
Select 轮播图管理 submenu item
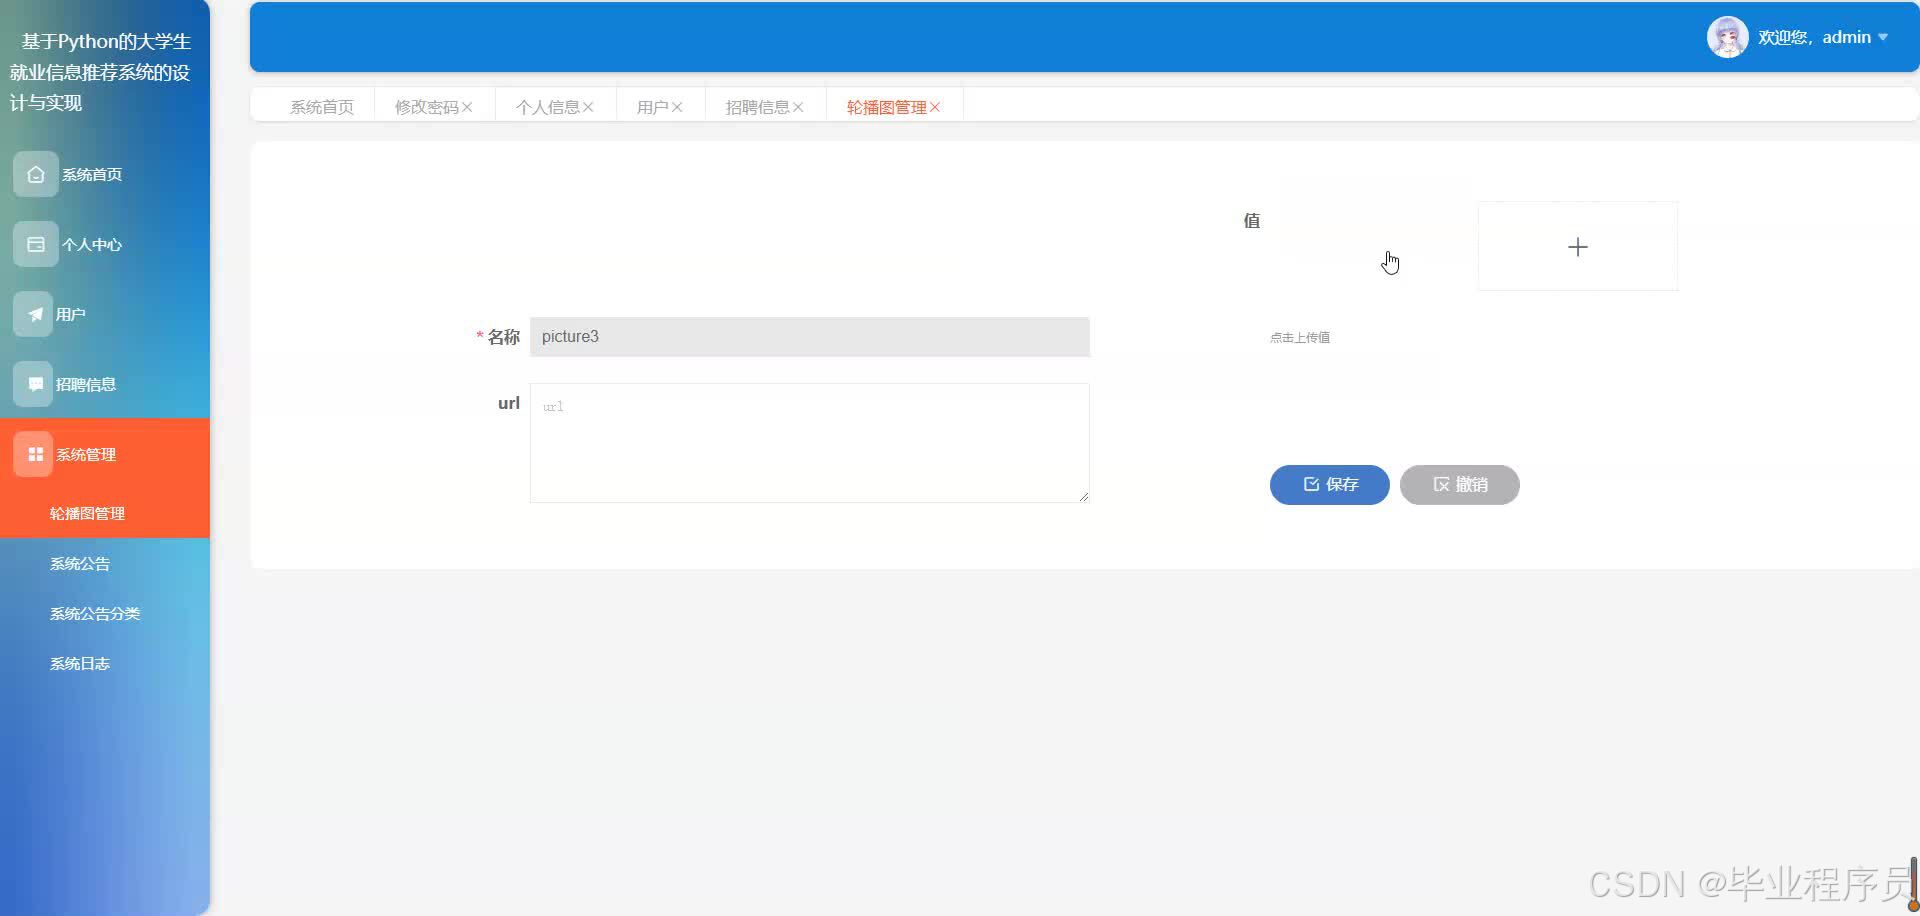coord(105,513)
